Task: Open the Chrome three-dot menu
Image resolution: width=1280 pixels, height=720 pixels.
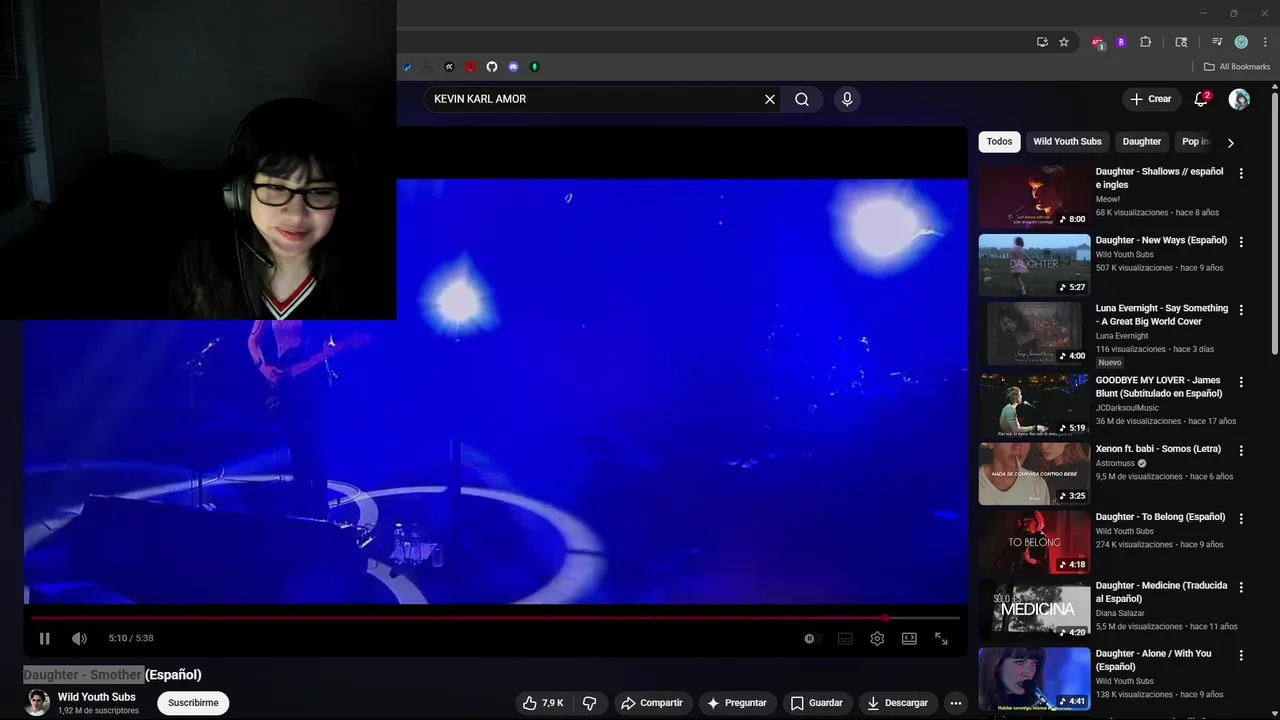Action: (1265, 42)
